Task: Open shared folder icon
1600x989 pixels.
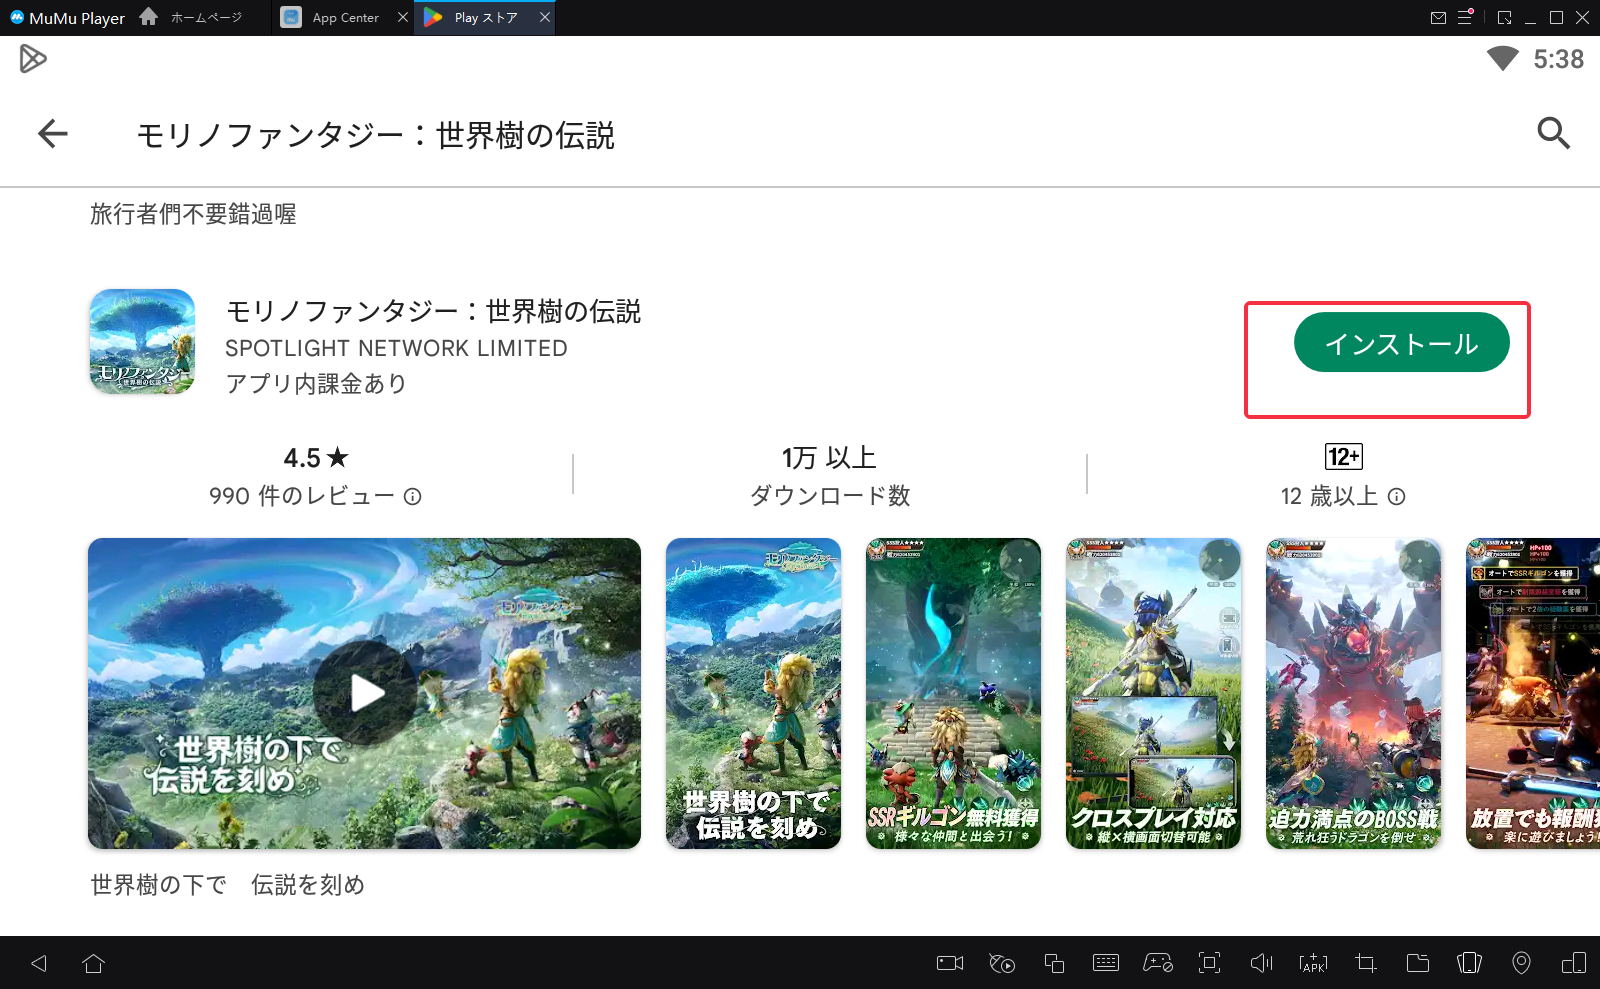Action: [1418, 963]
